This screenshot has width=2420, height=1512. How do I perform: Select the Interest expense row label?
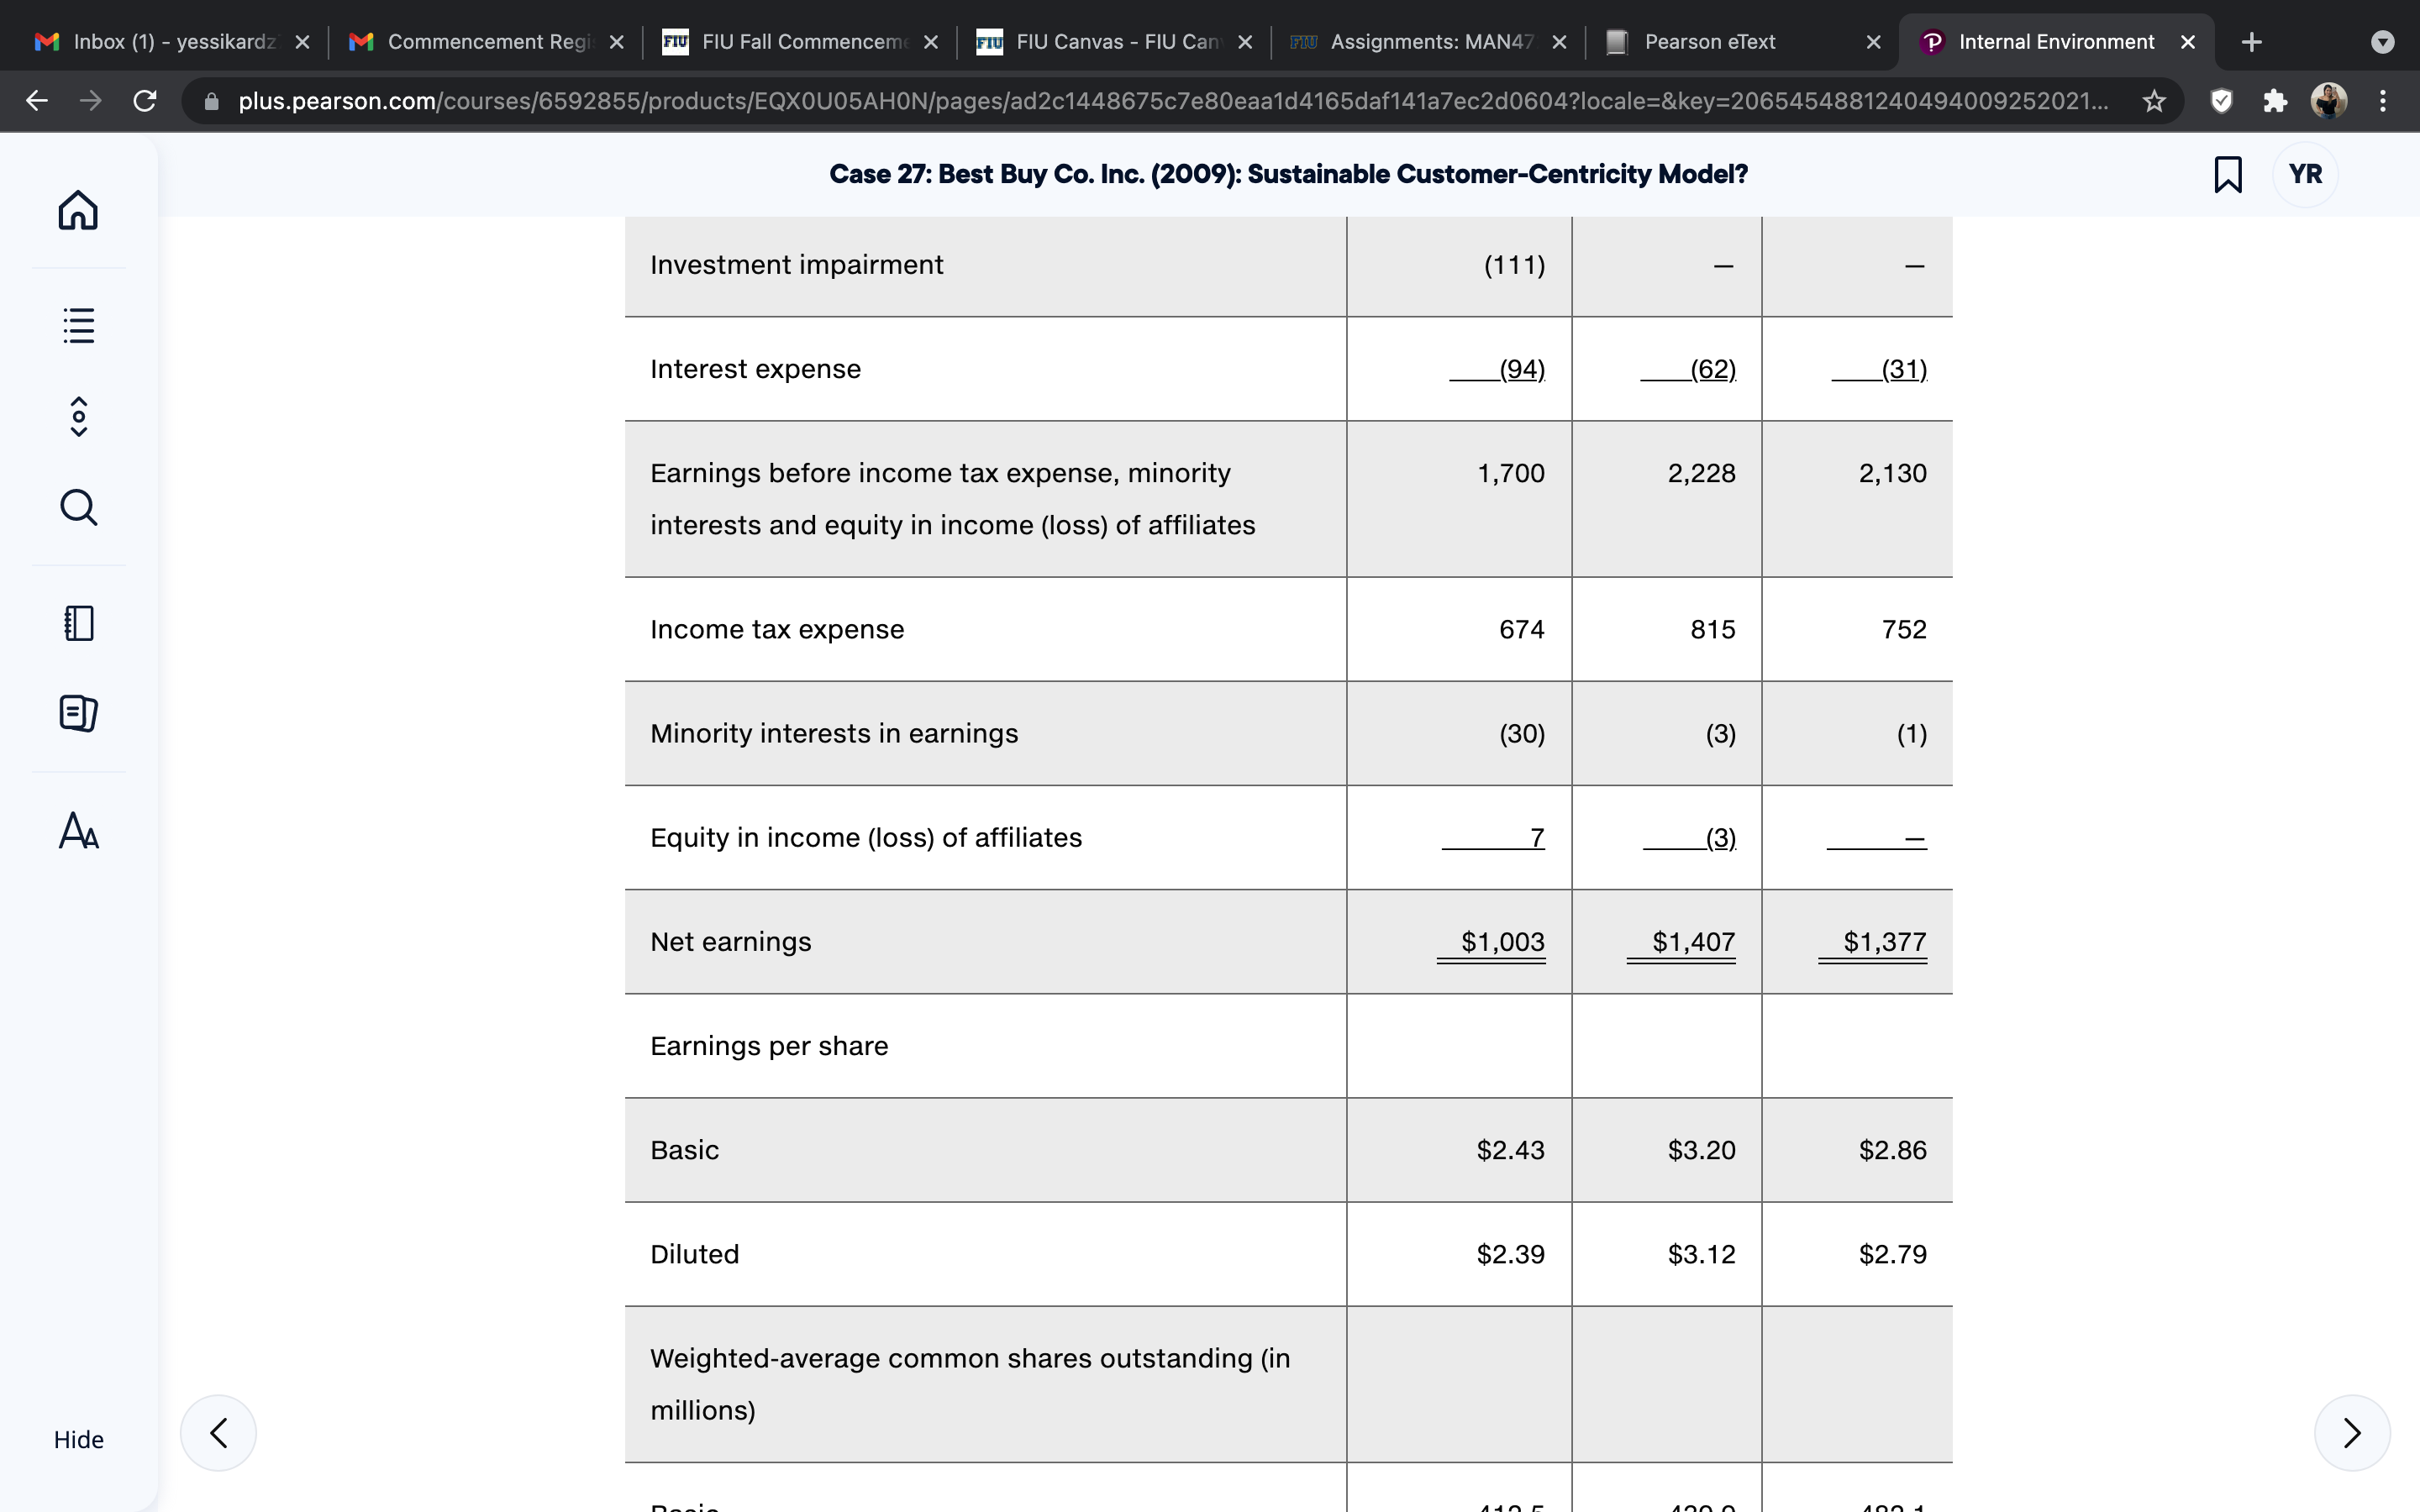756,369
